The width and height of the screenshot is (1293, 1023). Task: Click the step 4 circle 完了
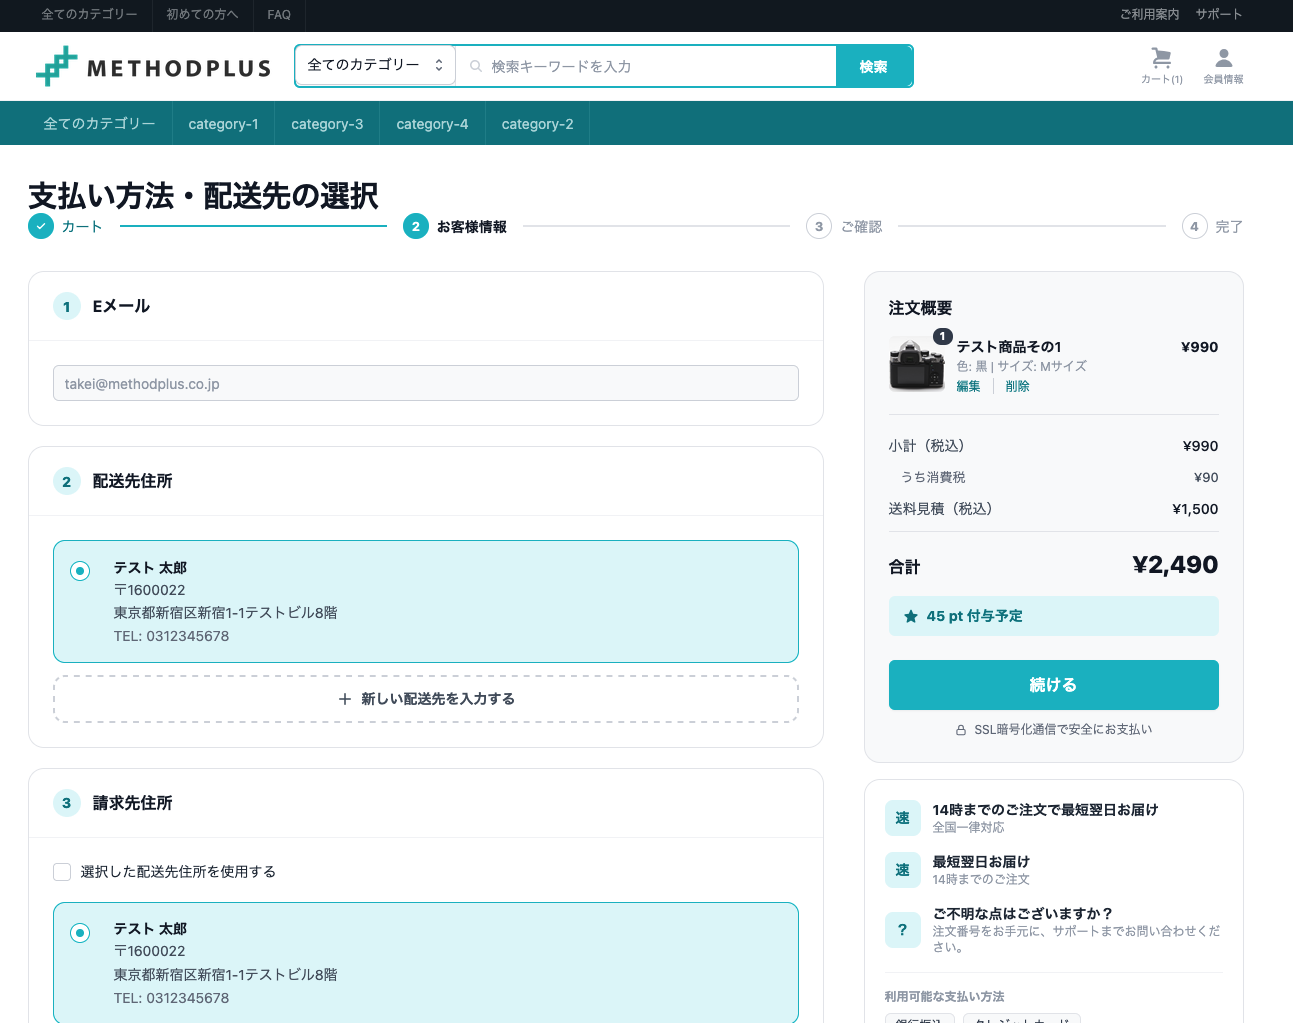[1194, 226]
